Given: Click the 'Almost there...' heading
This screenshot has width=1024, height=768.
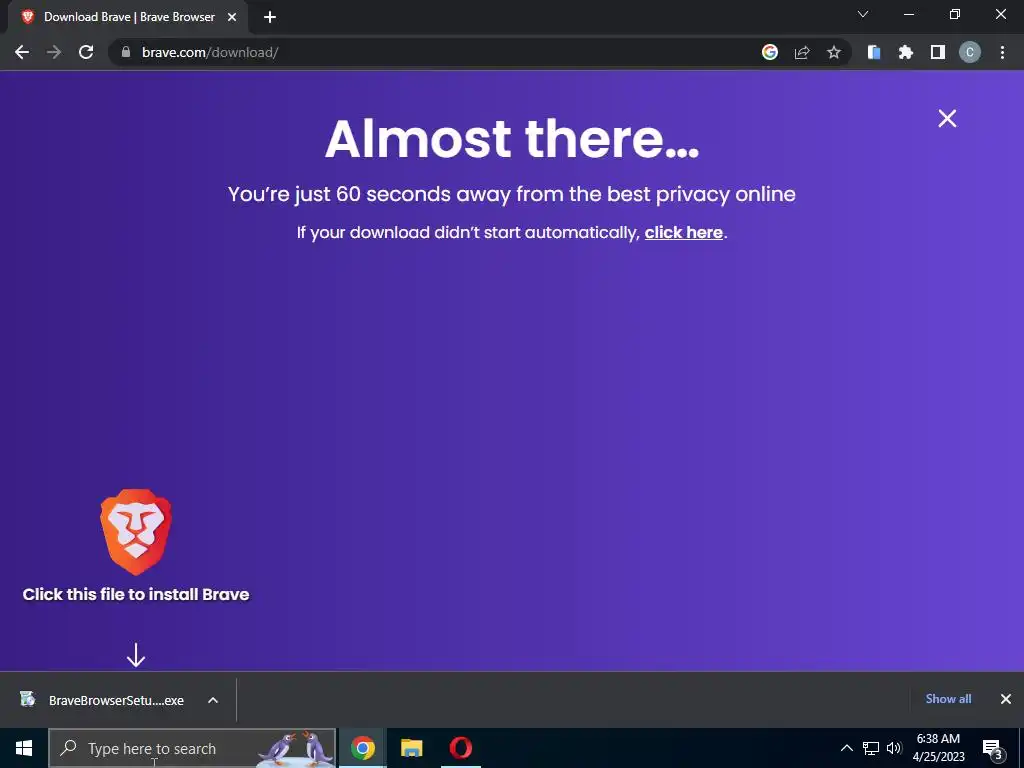Looking at the screenshot, I should (x=512, y=138).
